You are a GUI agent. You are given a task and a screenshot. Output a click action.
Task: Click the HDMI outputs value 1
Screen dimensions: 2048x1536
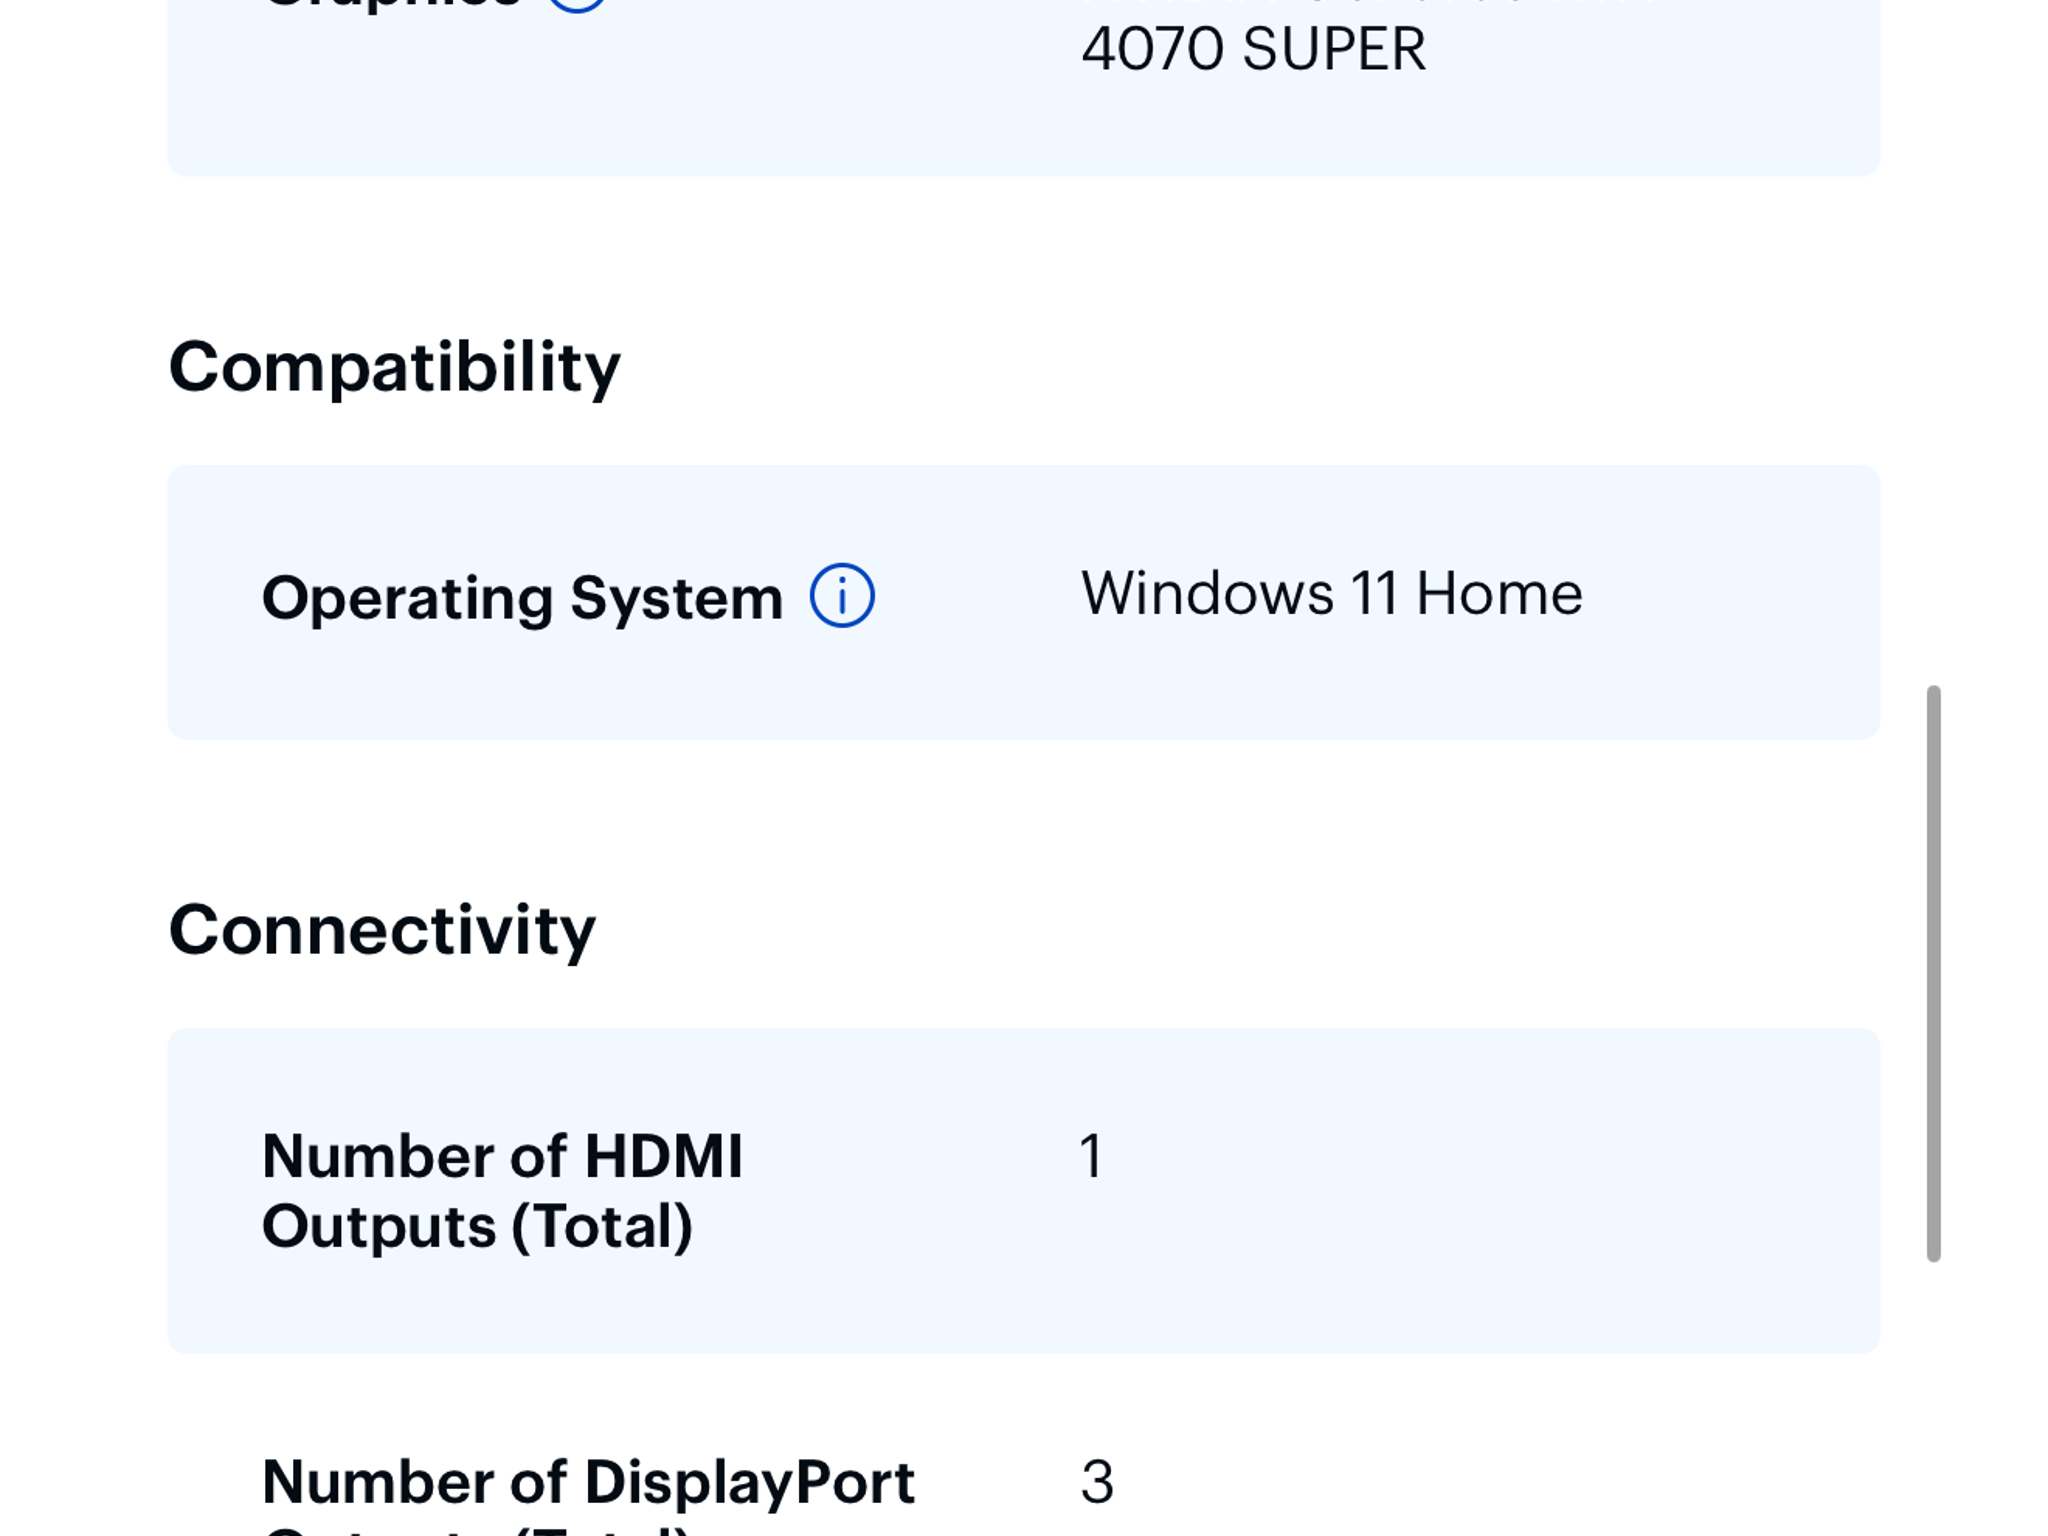click(x=1091, y=1157)
